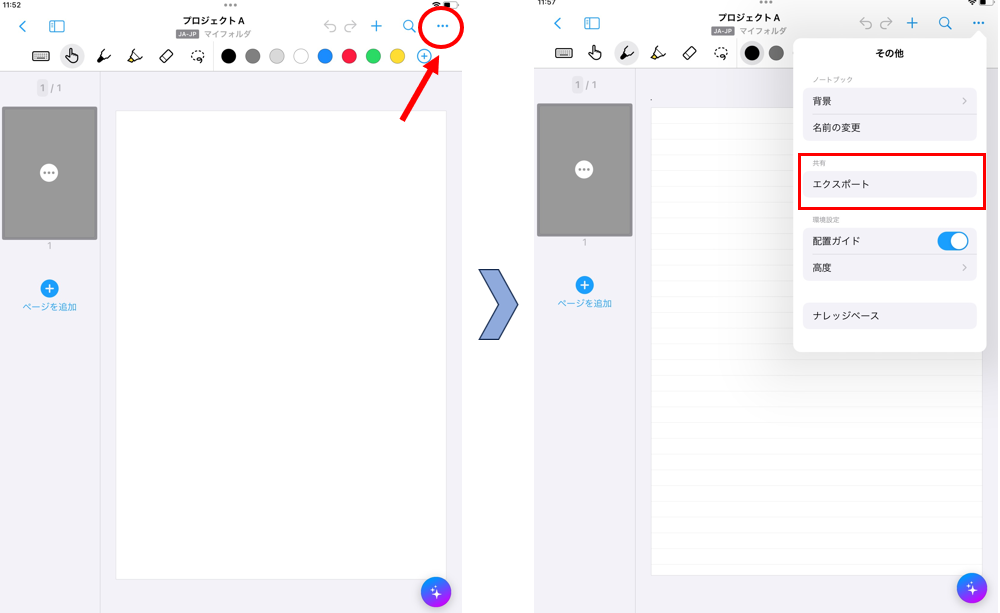Tap the Undo icon
This screenshot has height=613, width=1000.
click(329, 27)
